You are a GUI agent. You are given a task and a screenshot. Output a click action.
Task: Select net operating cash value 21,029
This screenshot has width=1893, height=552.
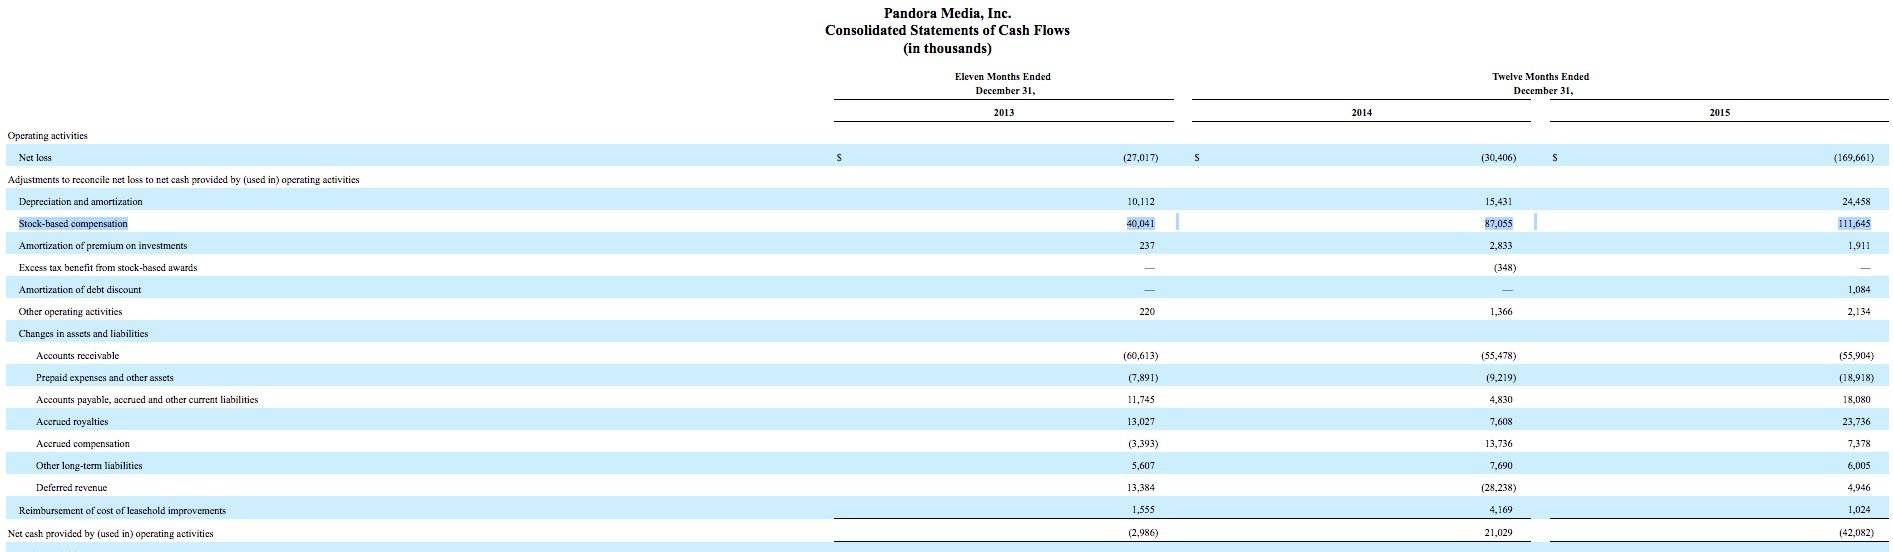(x=1498, y=533)
